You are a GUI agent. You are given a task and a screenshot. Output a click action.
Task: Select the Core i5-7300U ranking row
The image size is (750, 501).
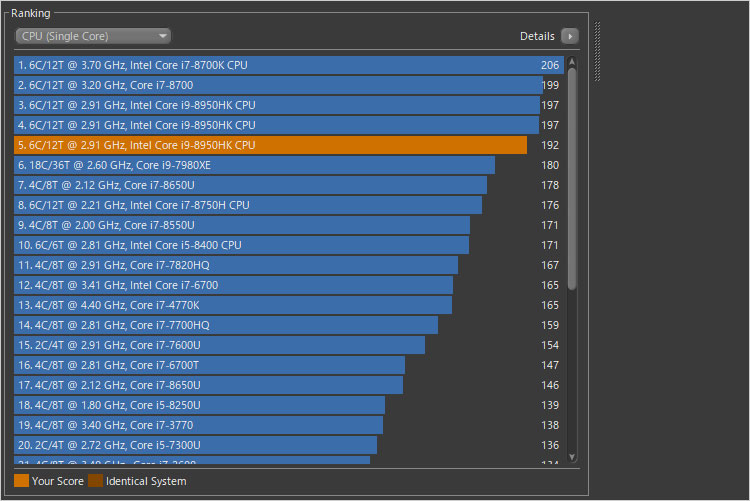194,445
